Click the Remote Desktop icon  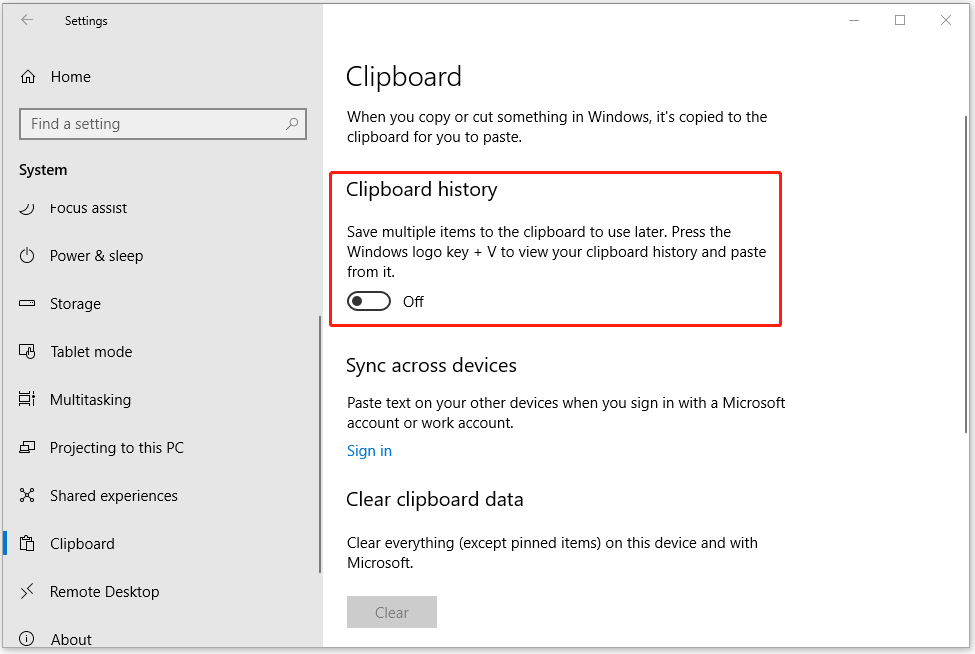tap(27, 591)
